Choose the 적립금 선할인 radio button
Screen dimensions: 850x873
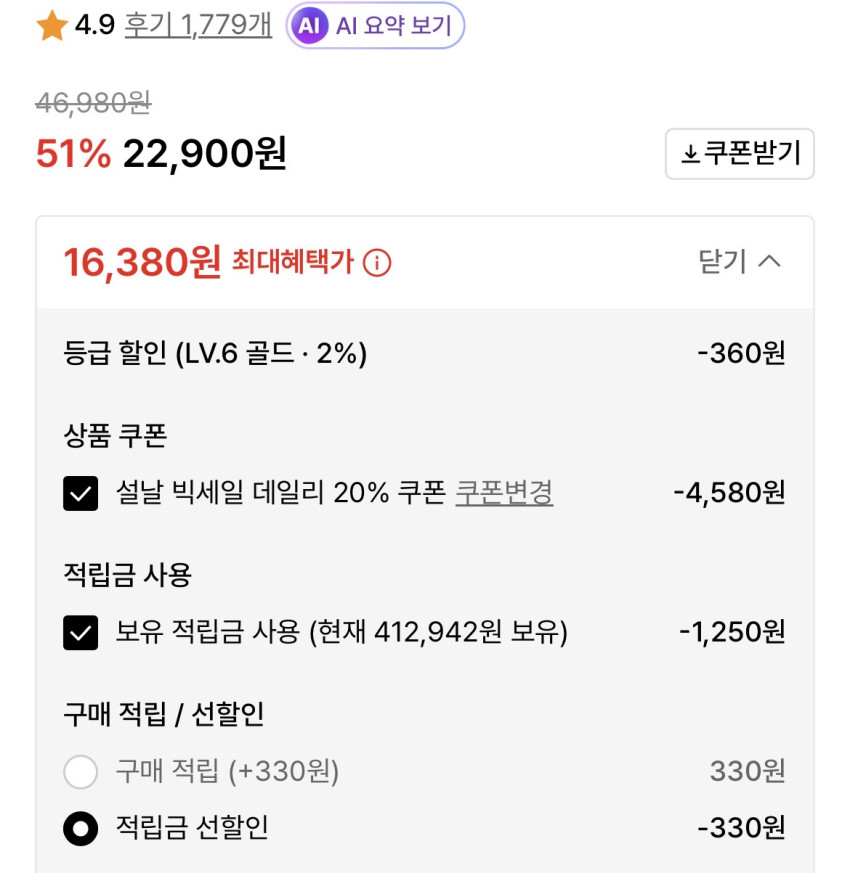81,828
